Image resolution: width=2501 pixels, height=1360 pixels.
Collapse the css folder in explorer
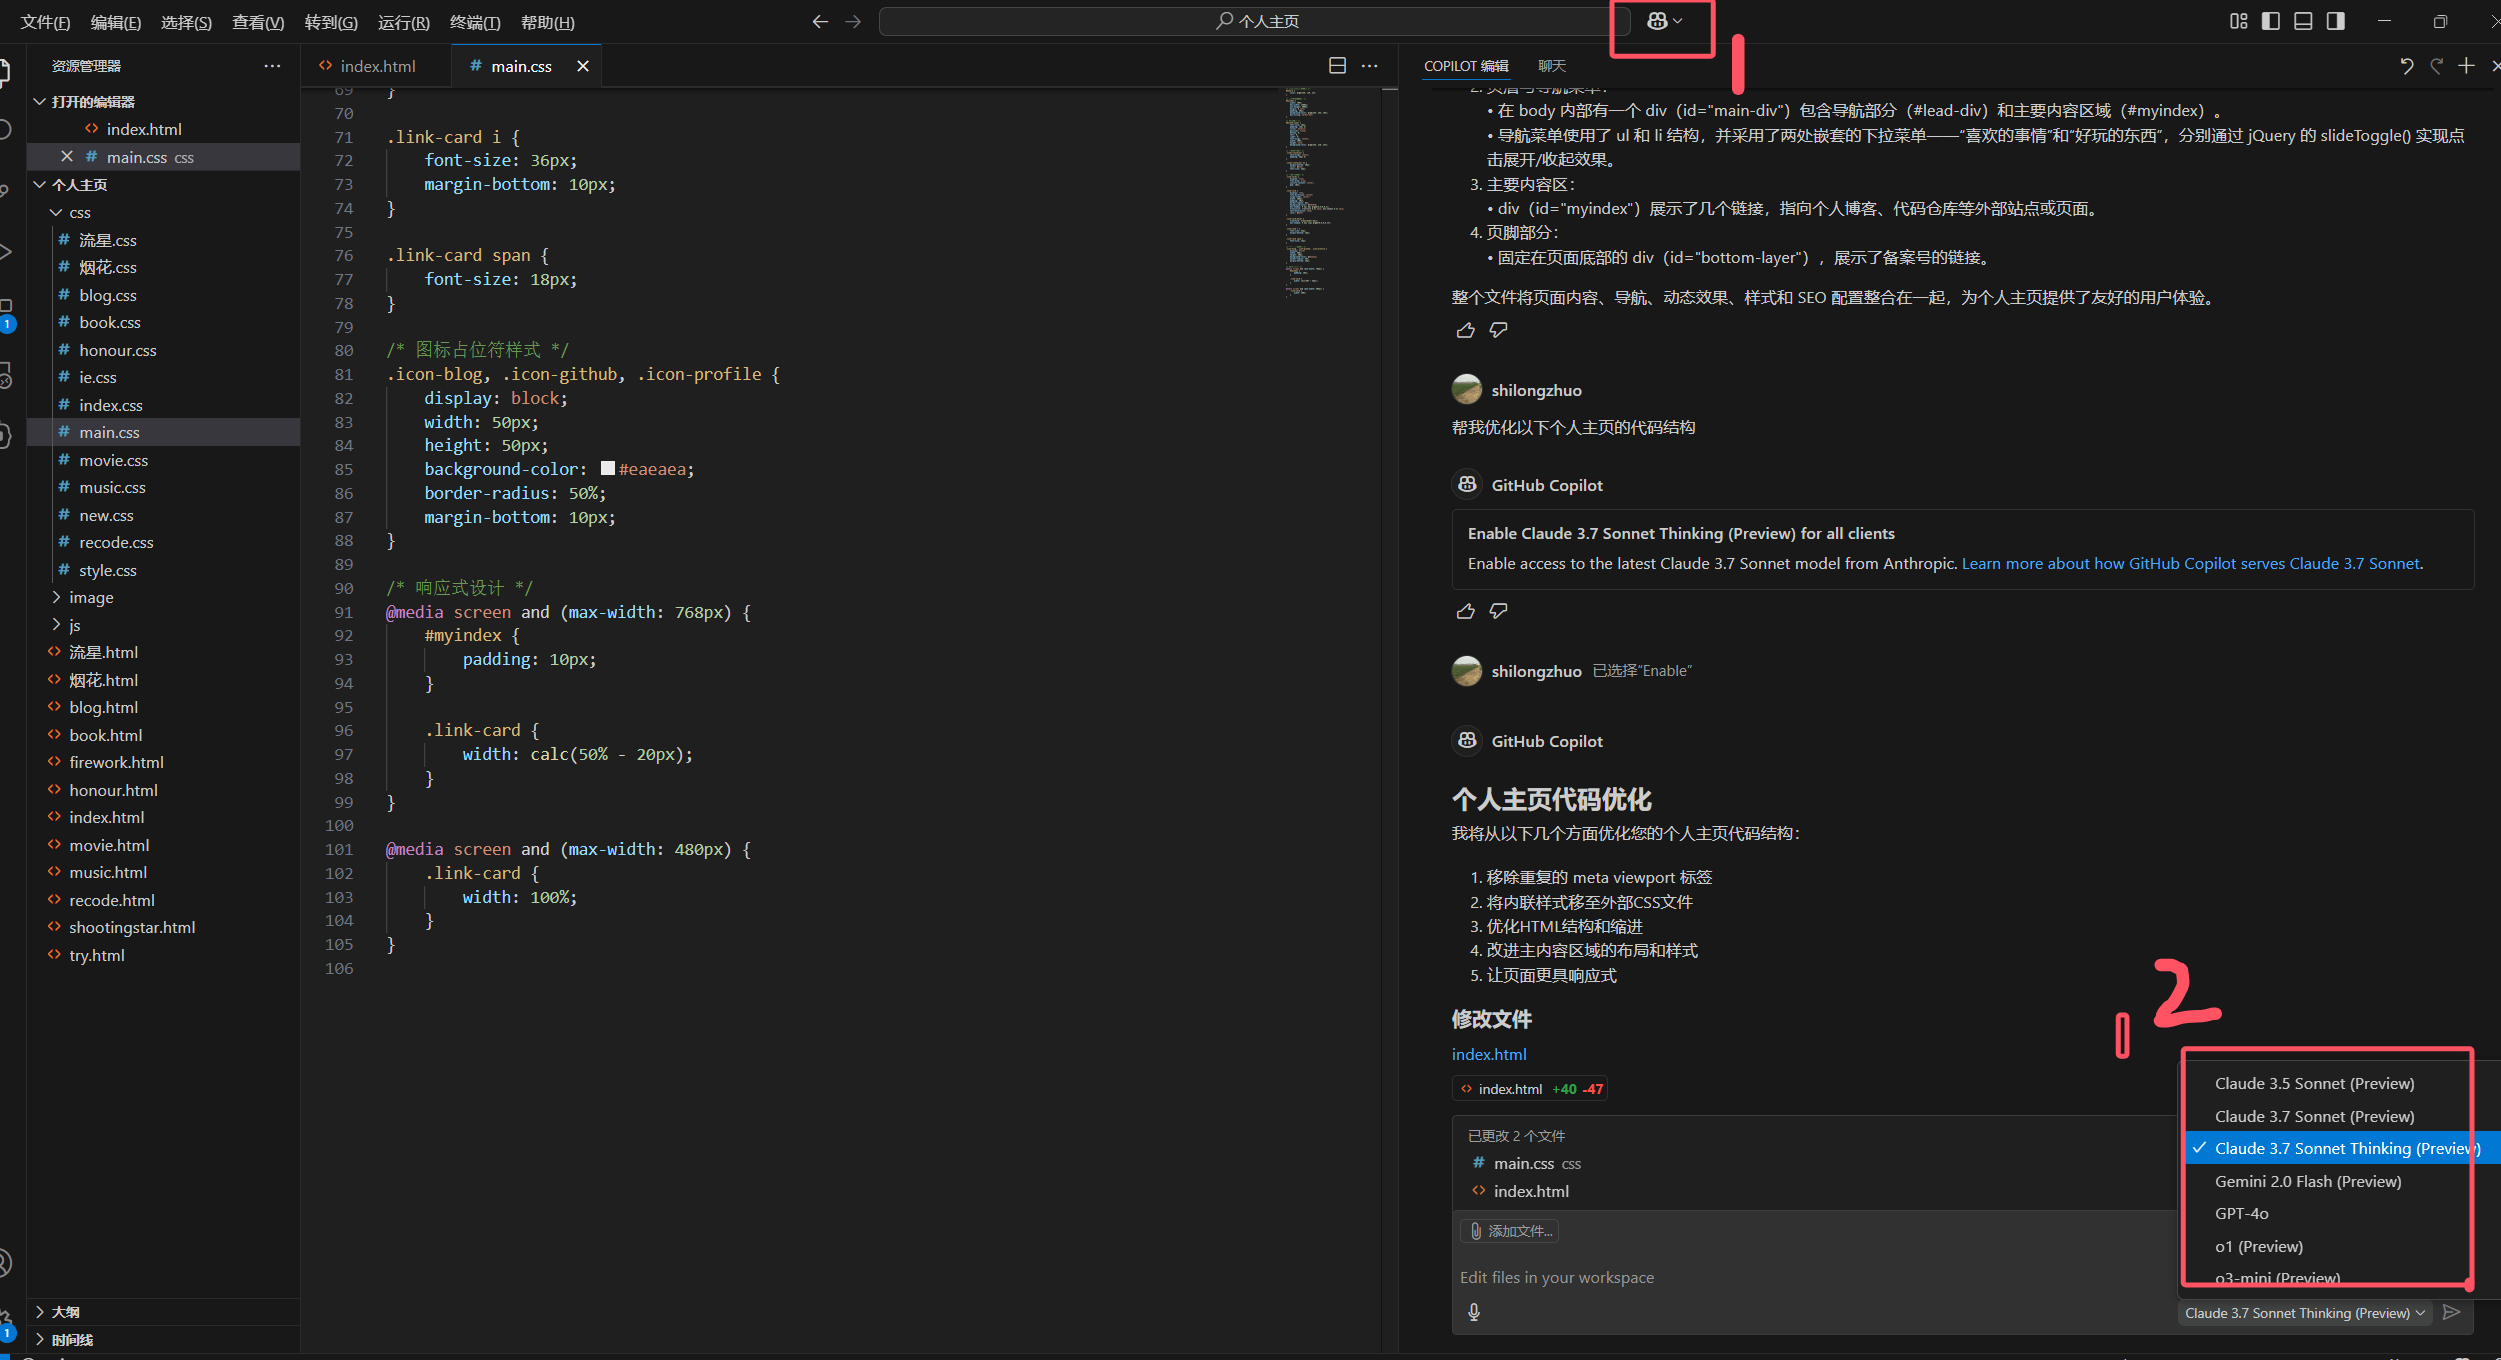[x=79, y=213]
